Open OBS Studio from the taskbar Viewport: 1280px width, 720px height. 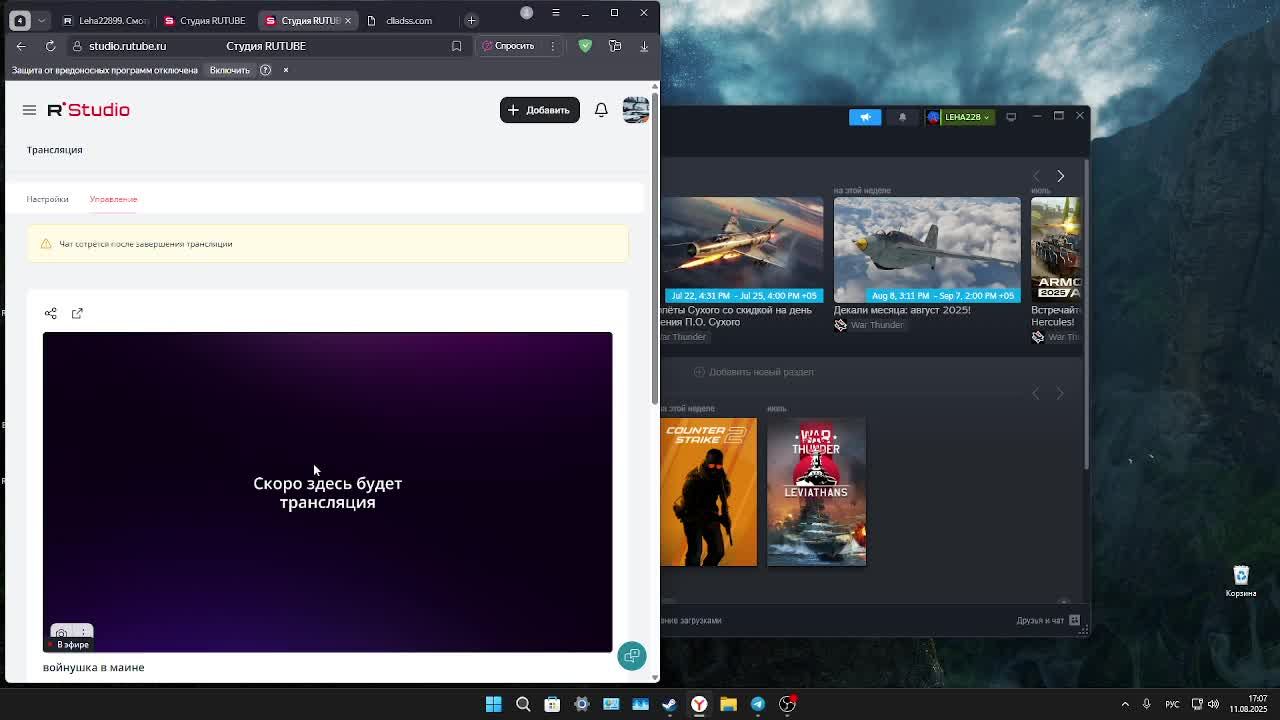(788, 704)
